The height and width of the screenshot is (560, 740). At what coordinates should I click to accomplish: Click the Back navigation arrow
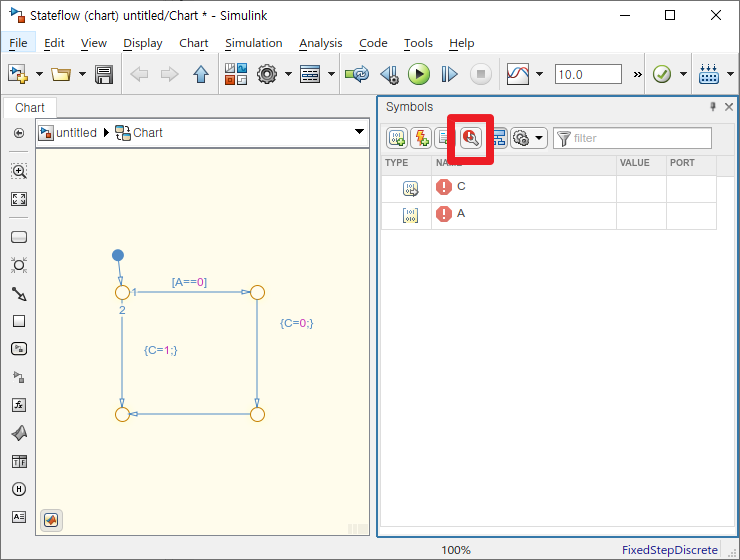click(139, 74)
